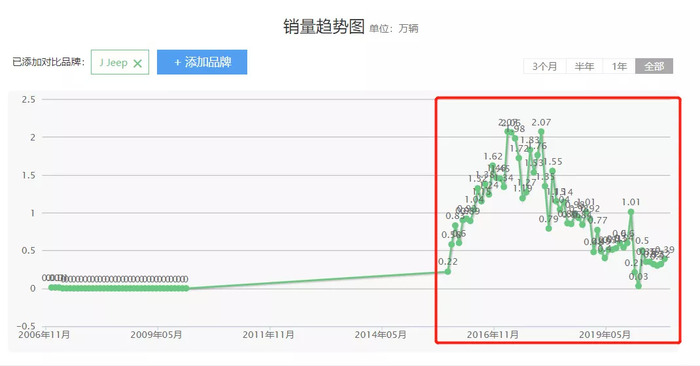This screenshot has height=366, width=700.
Task: Click the 0.79 data point dip
Action: click(x=549, y=229)
